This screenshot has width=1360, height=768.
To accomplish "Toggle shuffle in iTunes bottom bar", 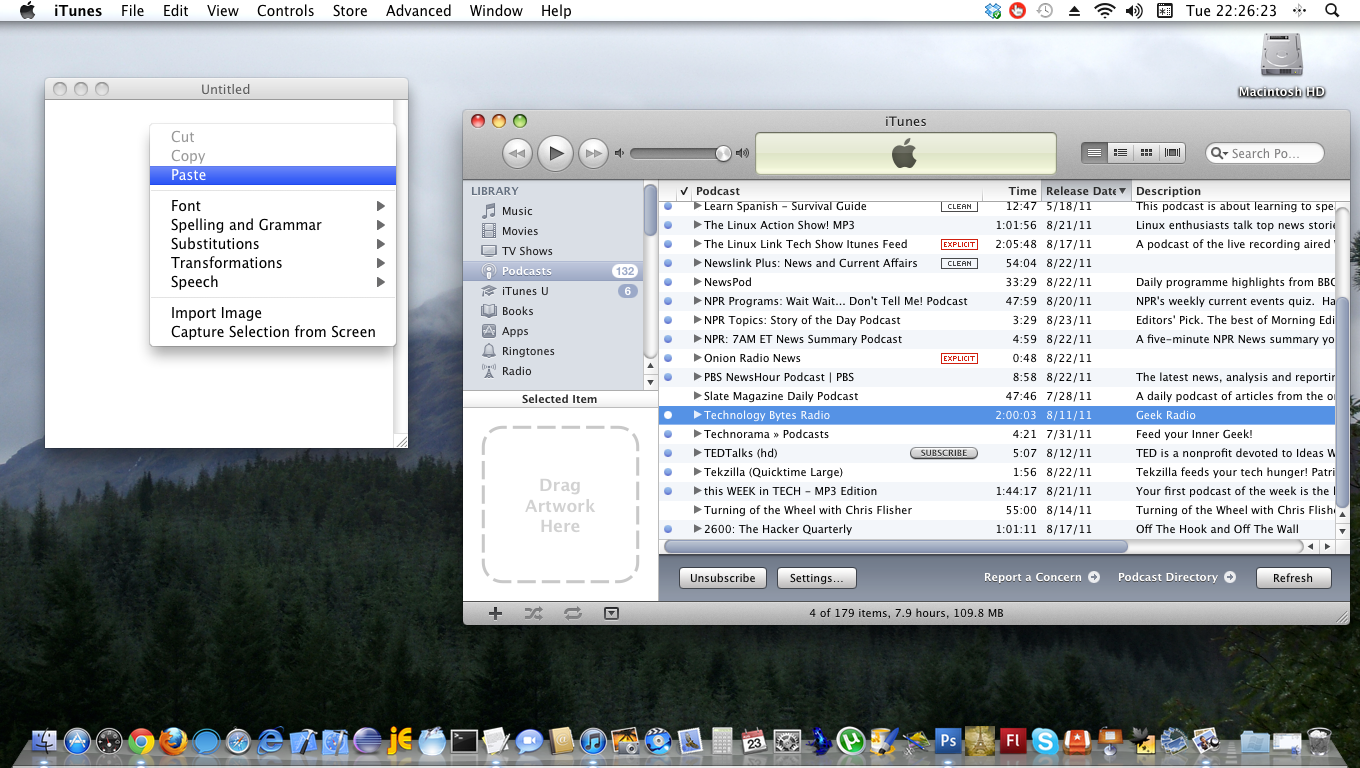I will point(533,613).
